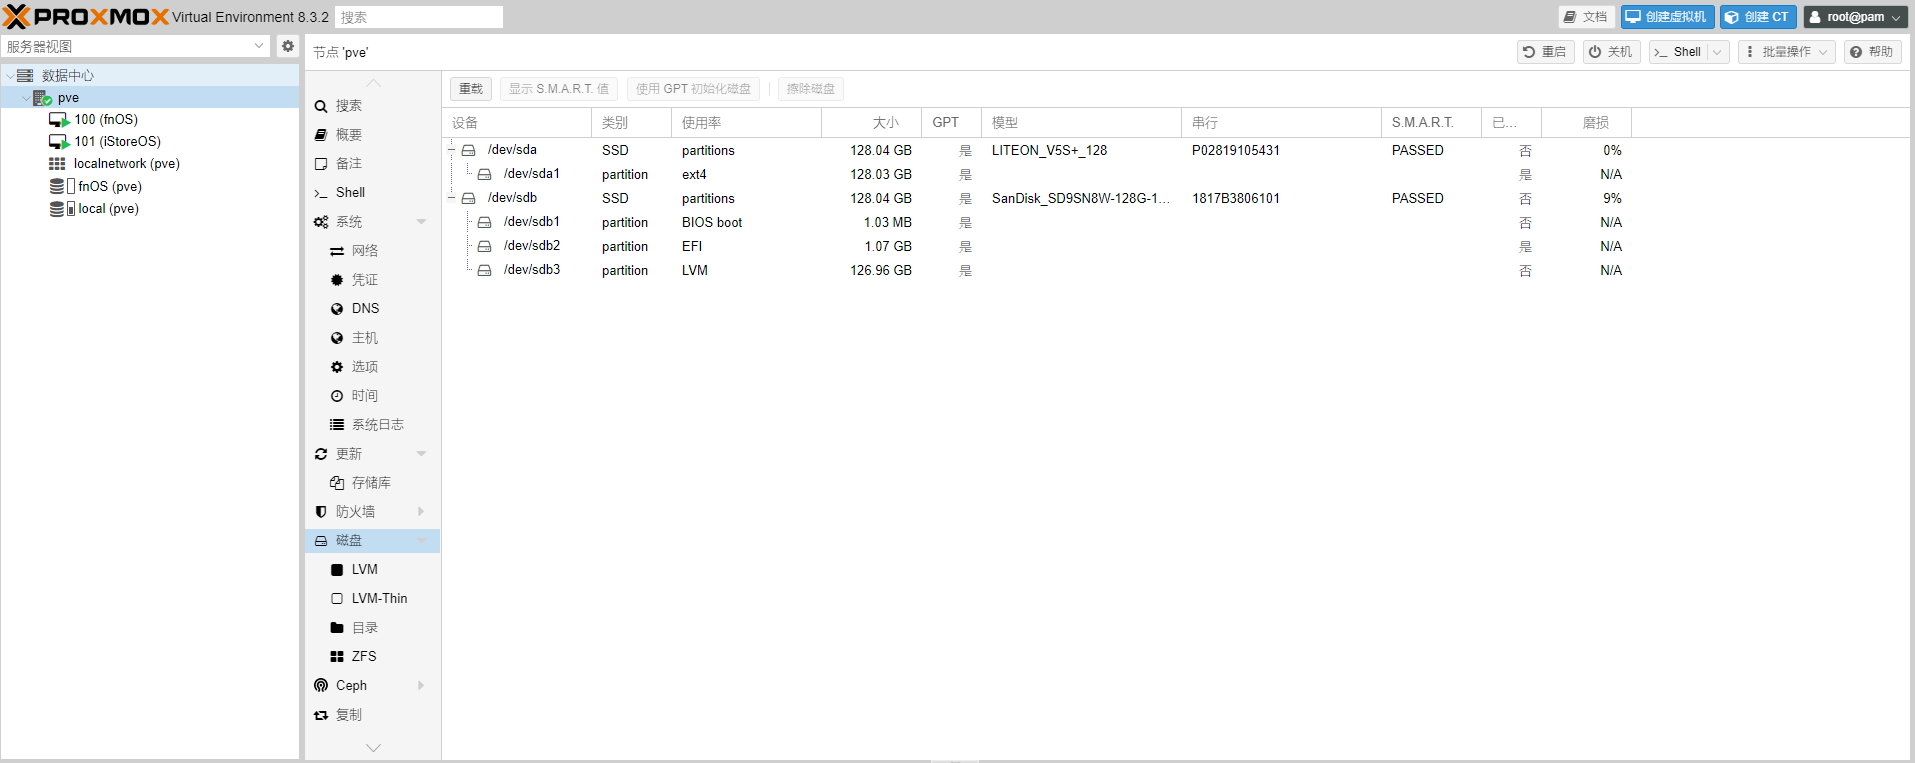Click the DNS globe icon

[337, 309]
